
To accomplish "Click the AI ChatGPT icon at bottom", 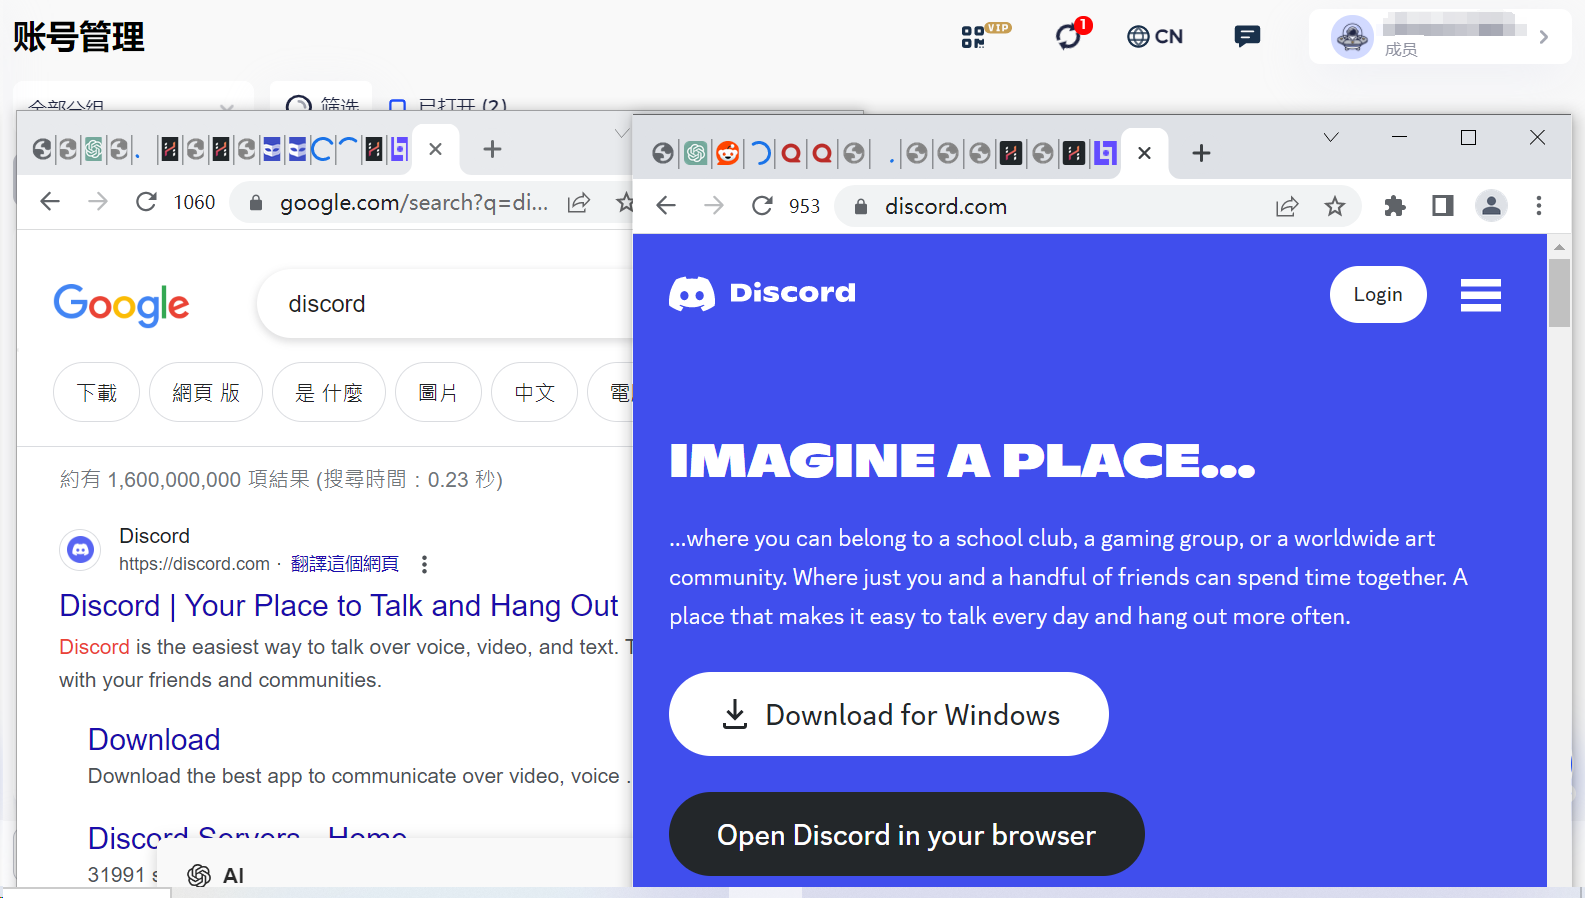I will (199, 876).
